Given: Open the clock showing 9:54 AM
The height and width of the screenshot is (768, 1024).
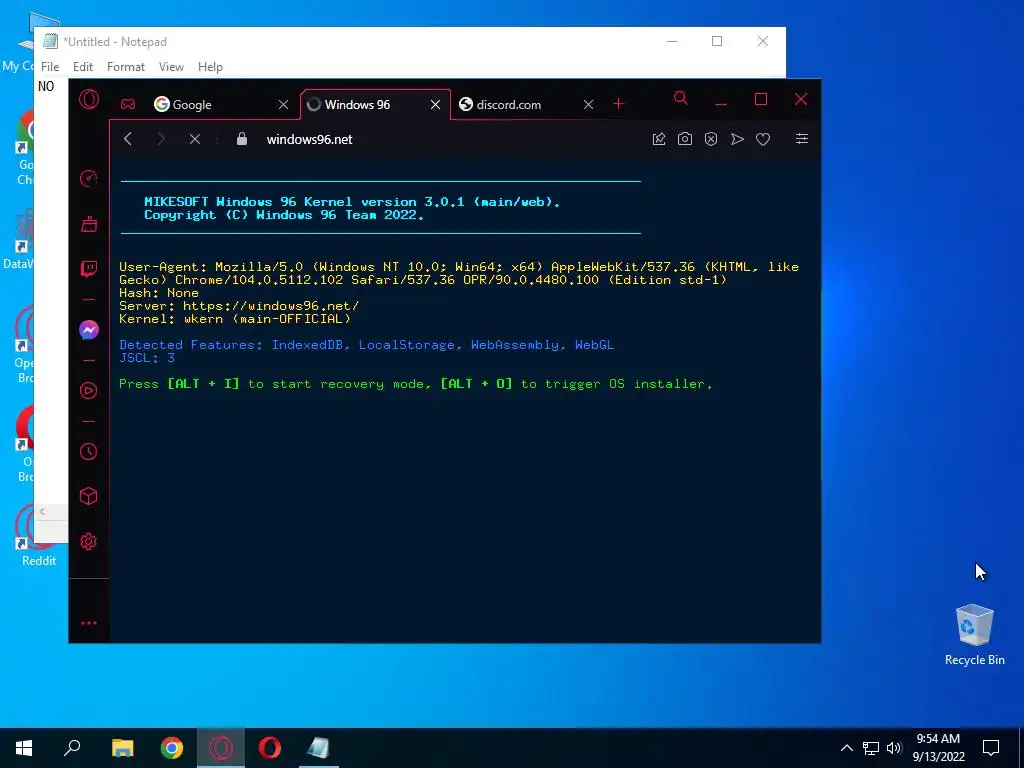Looking at the screenshot, I should [x=938, y=748].
